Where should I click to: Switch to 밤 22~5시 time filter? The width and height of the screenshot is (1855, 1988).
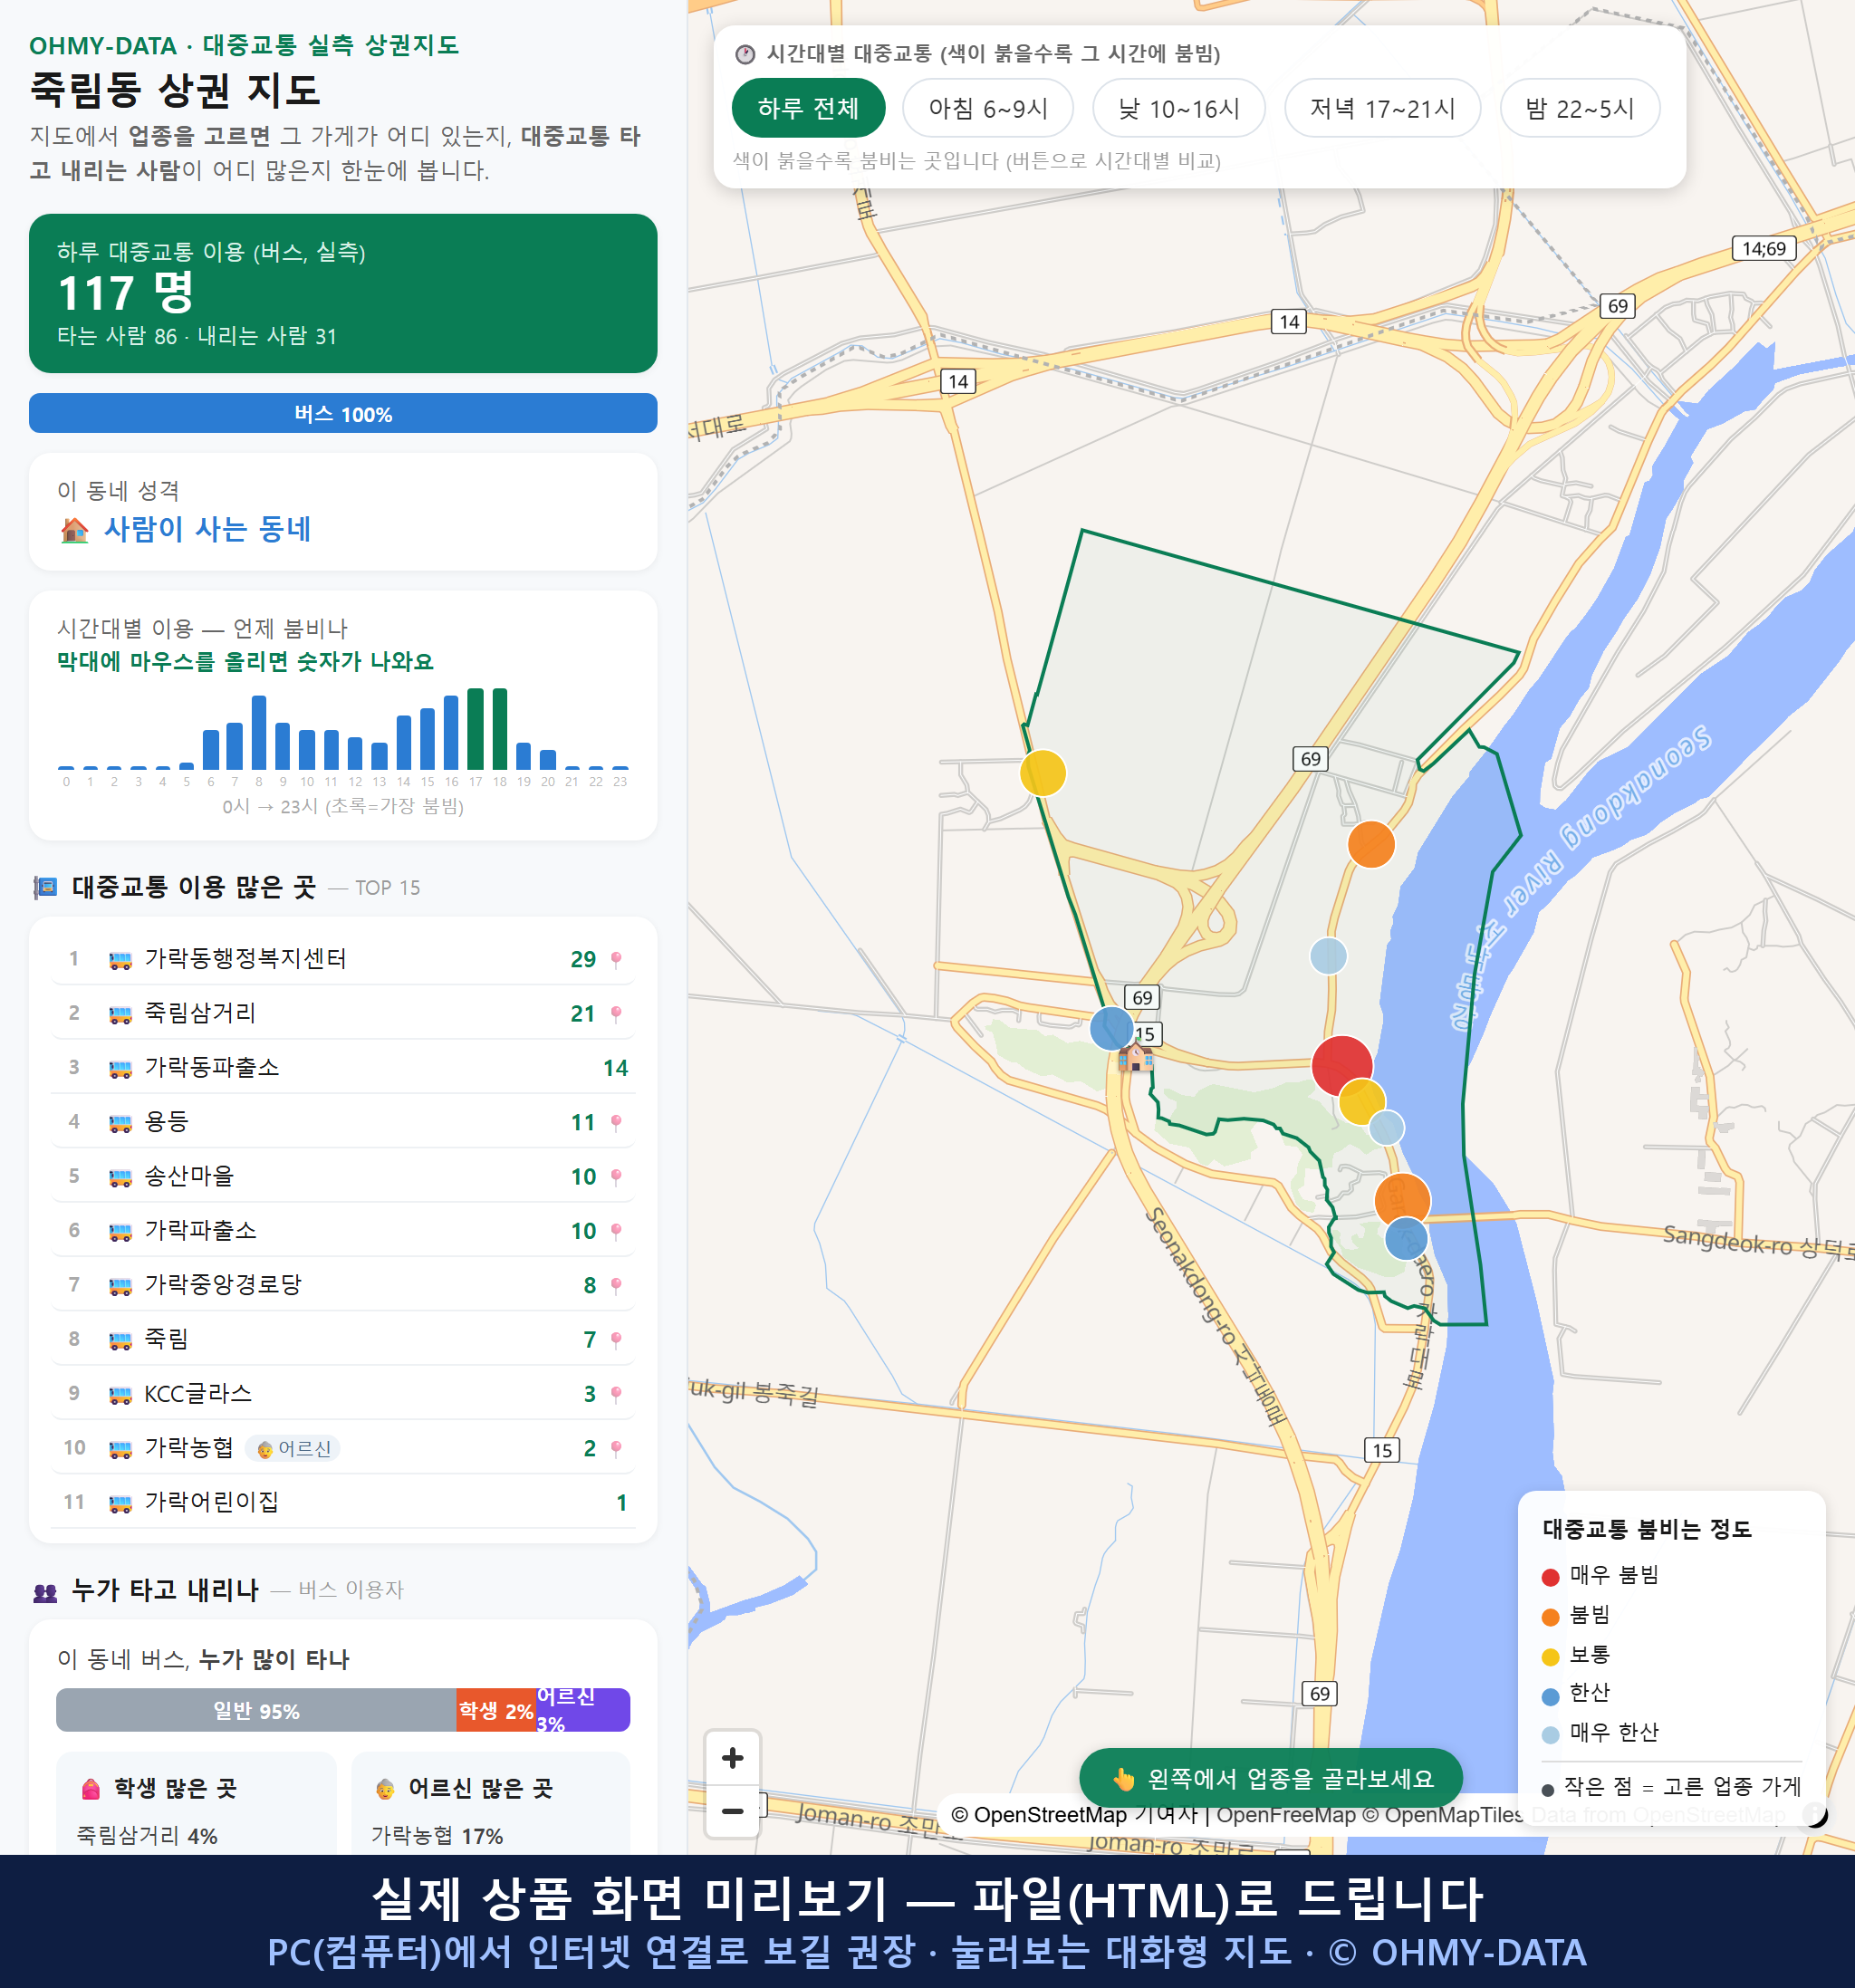tap(1580, 108)
